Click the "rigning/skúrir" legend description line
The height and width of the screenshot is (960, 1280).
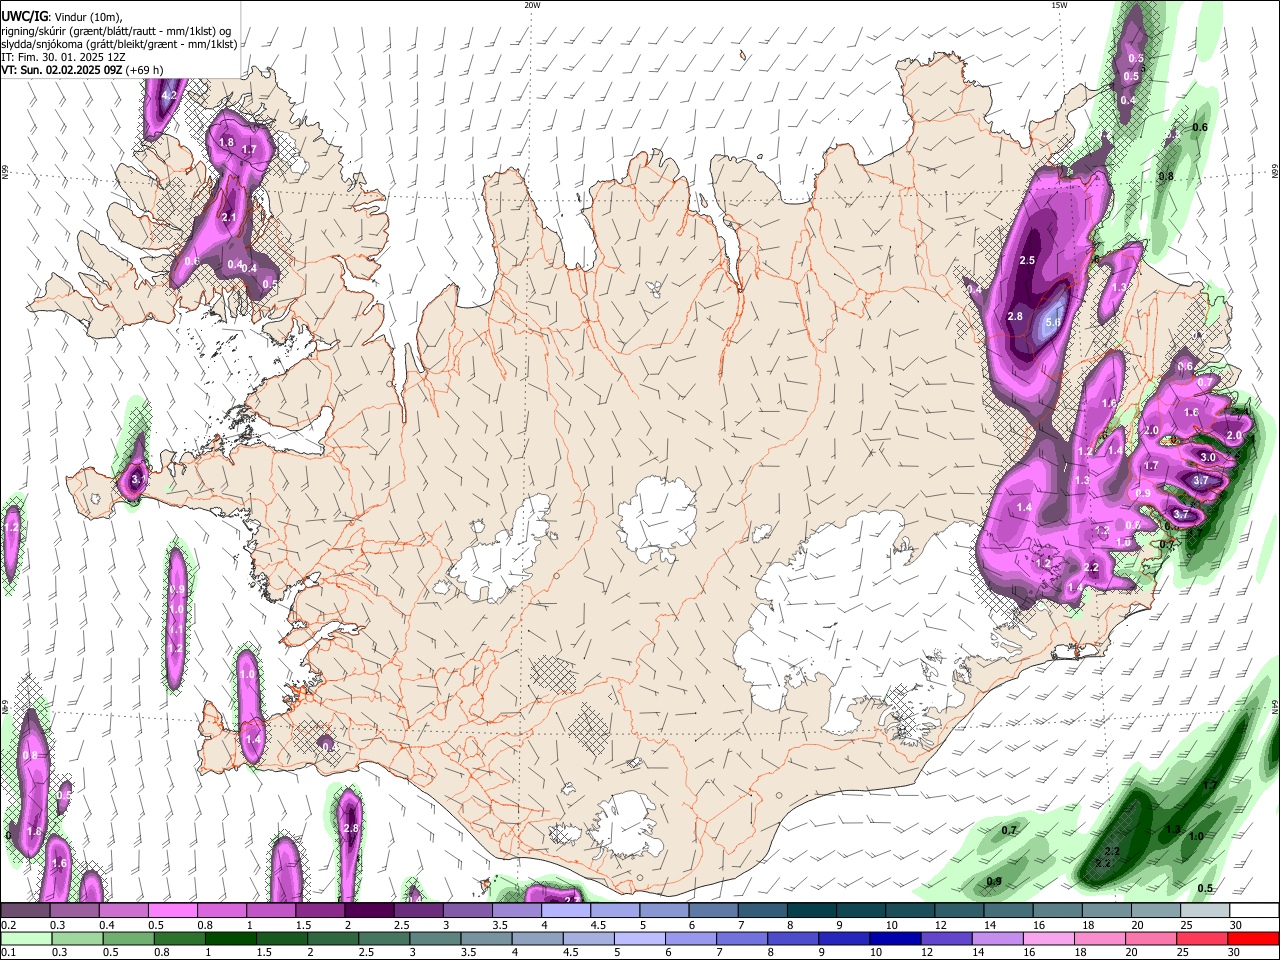click(116, 31)
